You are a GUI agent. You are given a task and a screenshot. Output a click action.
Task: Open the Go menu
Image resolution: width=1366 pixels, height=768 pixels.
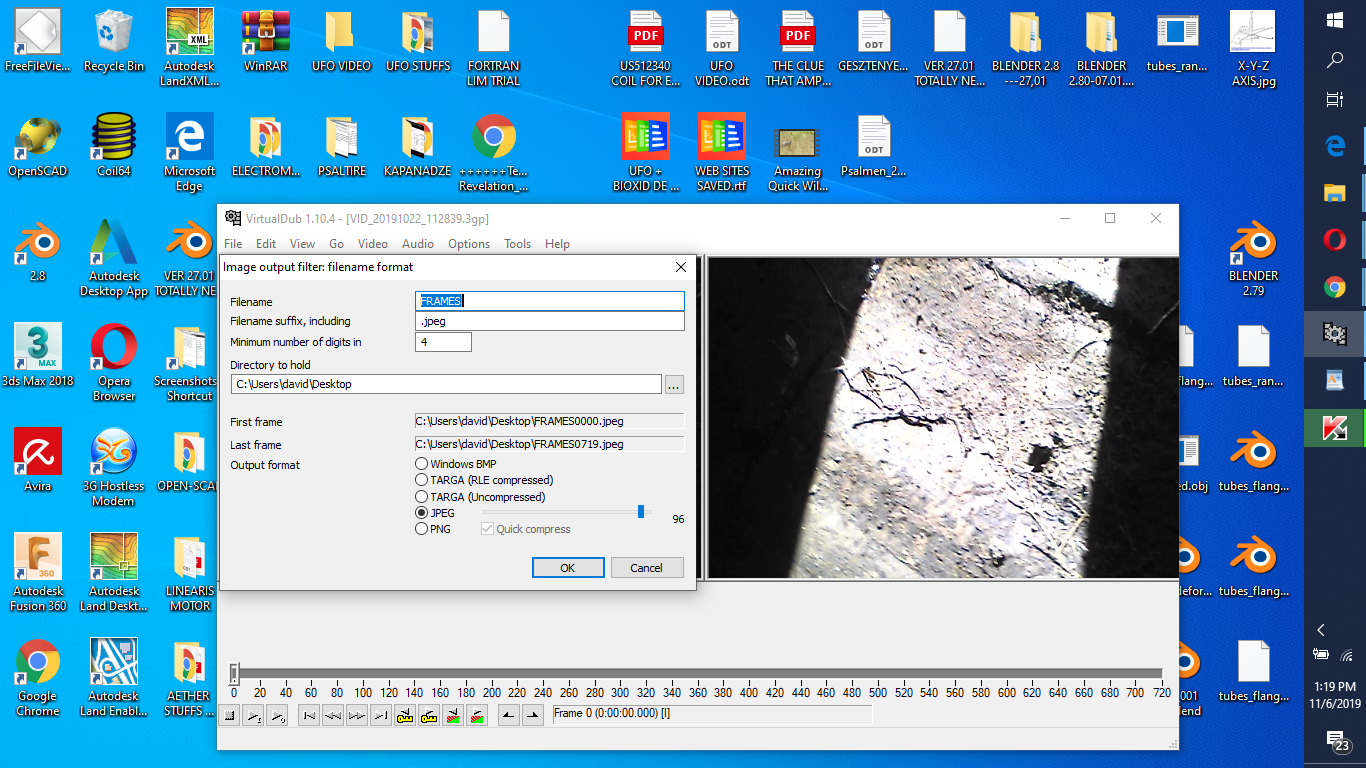pyautogui.click(x=337, y=244)
